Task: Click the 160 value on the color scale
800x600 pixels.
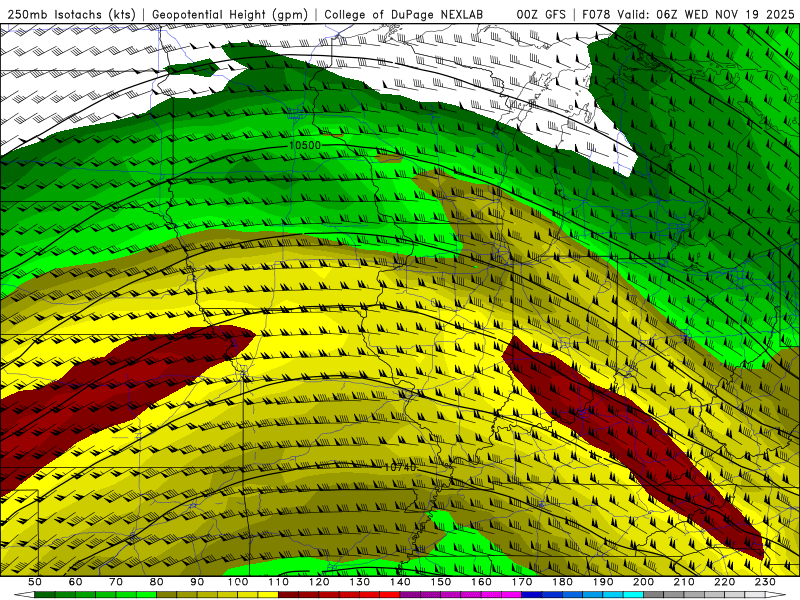Action: pos(481,582)
